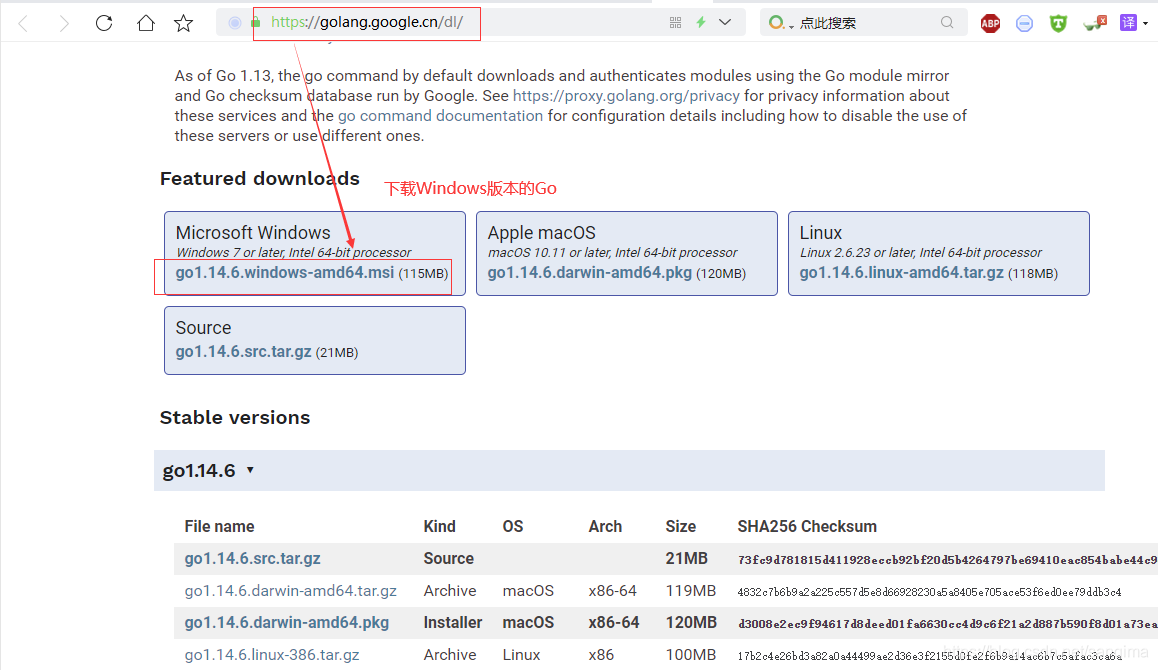
Task: Click the magnifier search icon
Action: (x=947, y=23)
